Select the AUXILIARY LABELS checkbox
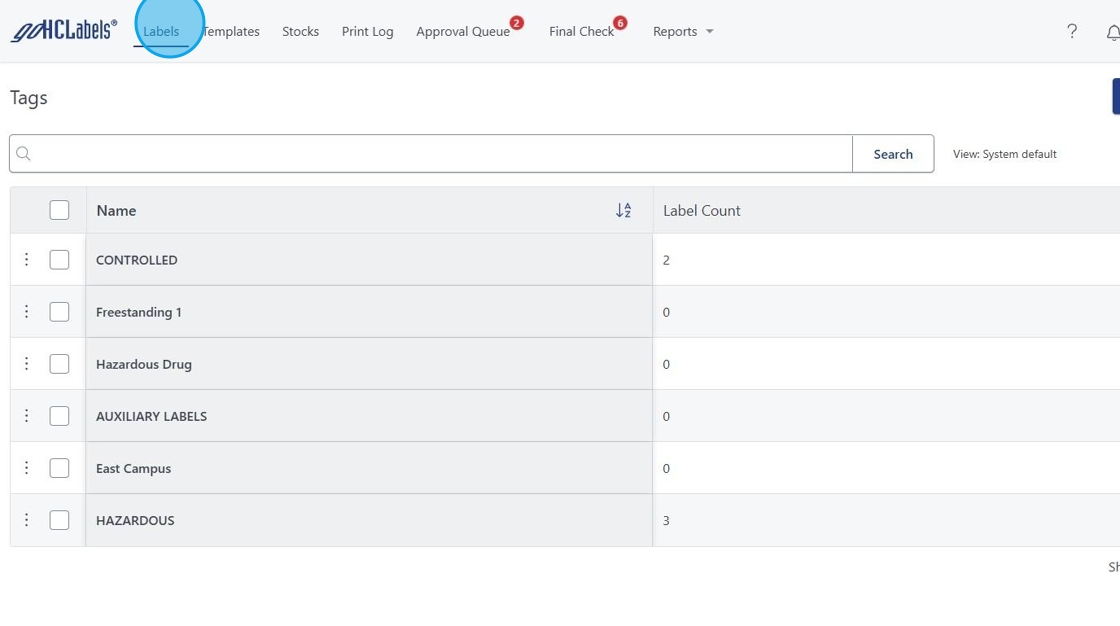 click(59, 416)
